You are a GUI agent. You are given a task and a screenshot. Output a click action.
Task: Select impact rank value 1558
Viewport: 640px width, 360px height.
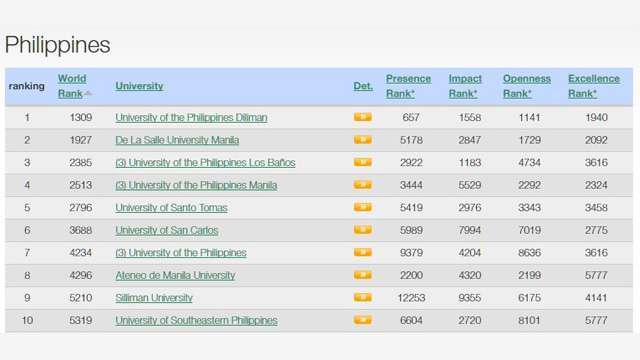(x=470, y=118)
